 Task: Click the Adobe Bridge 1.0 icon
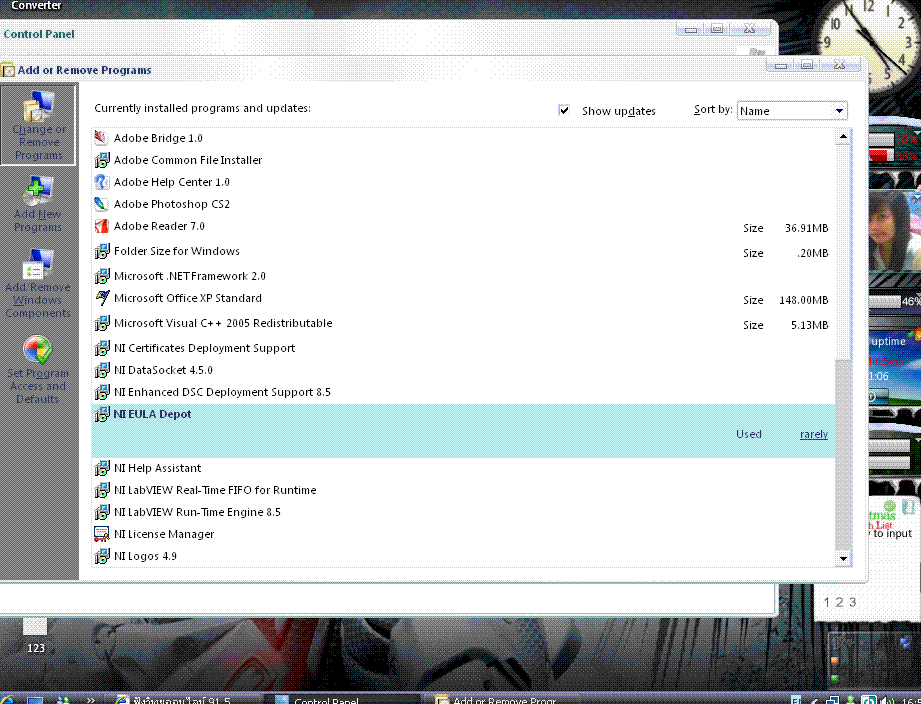tap(102, 138)
